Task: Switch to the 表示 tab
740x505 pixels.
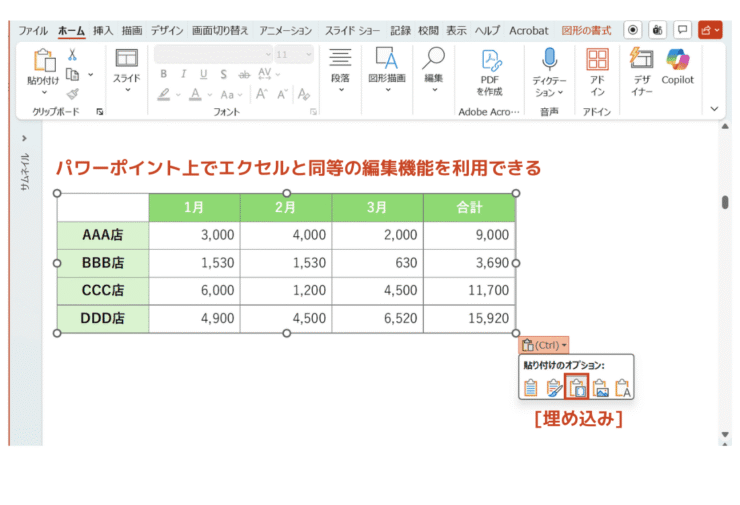Action: click(456, 31)
